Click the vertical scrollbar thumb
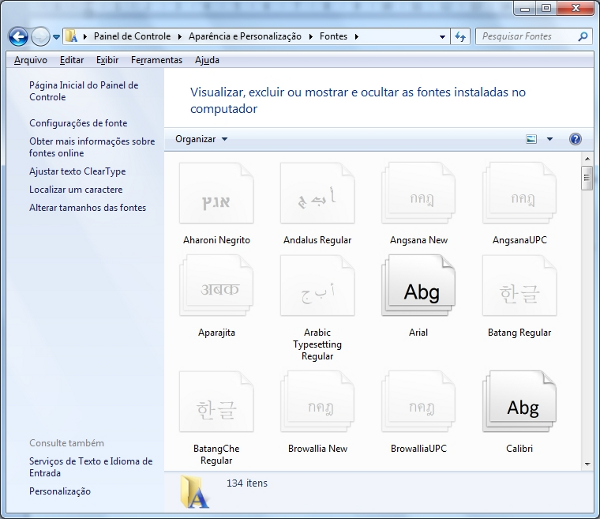 pos(586,178)
